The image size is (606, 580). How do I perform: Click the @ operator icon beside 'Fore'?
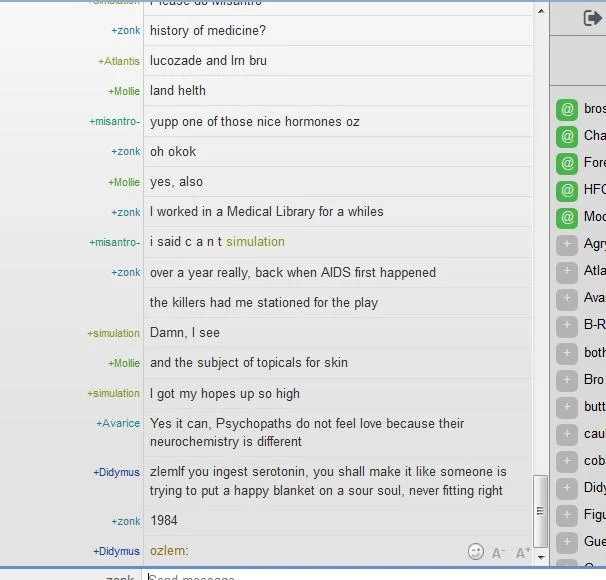567,163
